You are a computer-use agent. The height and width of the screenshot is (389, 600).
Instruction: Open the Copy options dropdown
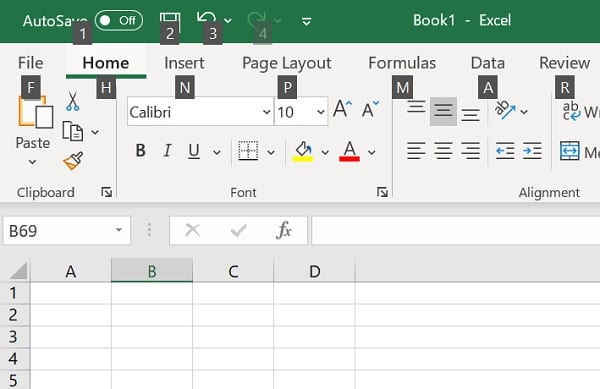(95, 132)
